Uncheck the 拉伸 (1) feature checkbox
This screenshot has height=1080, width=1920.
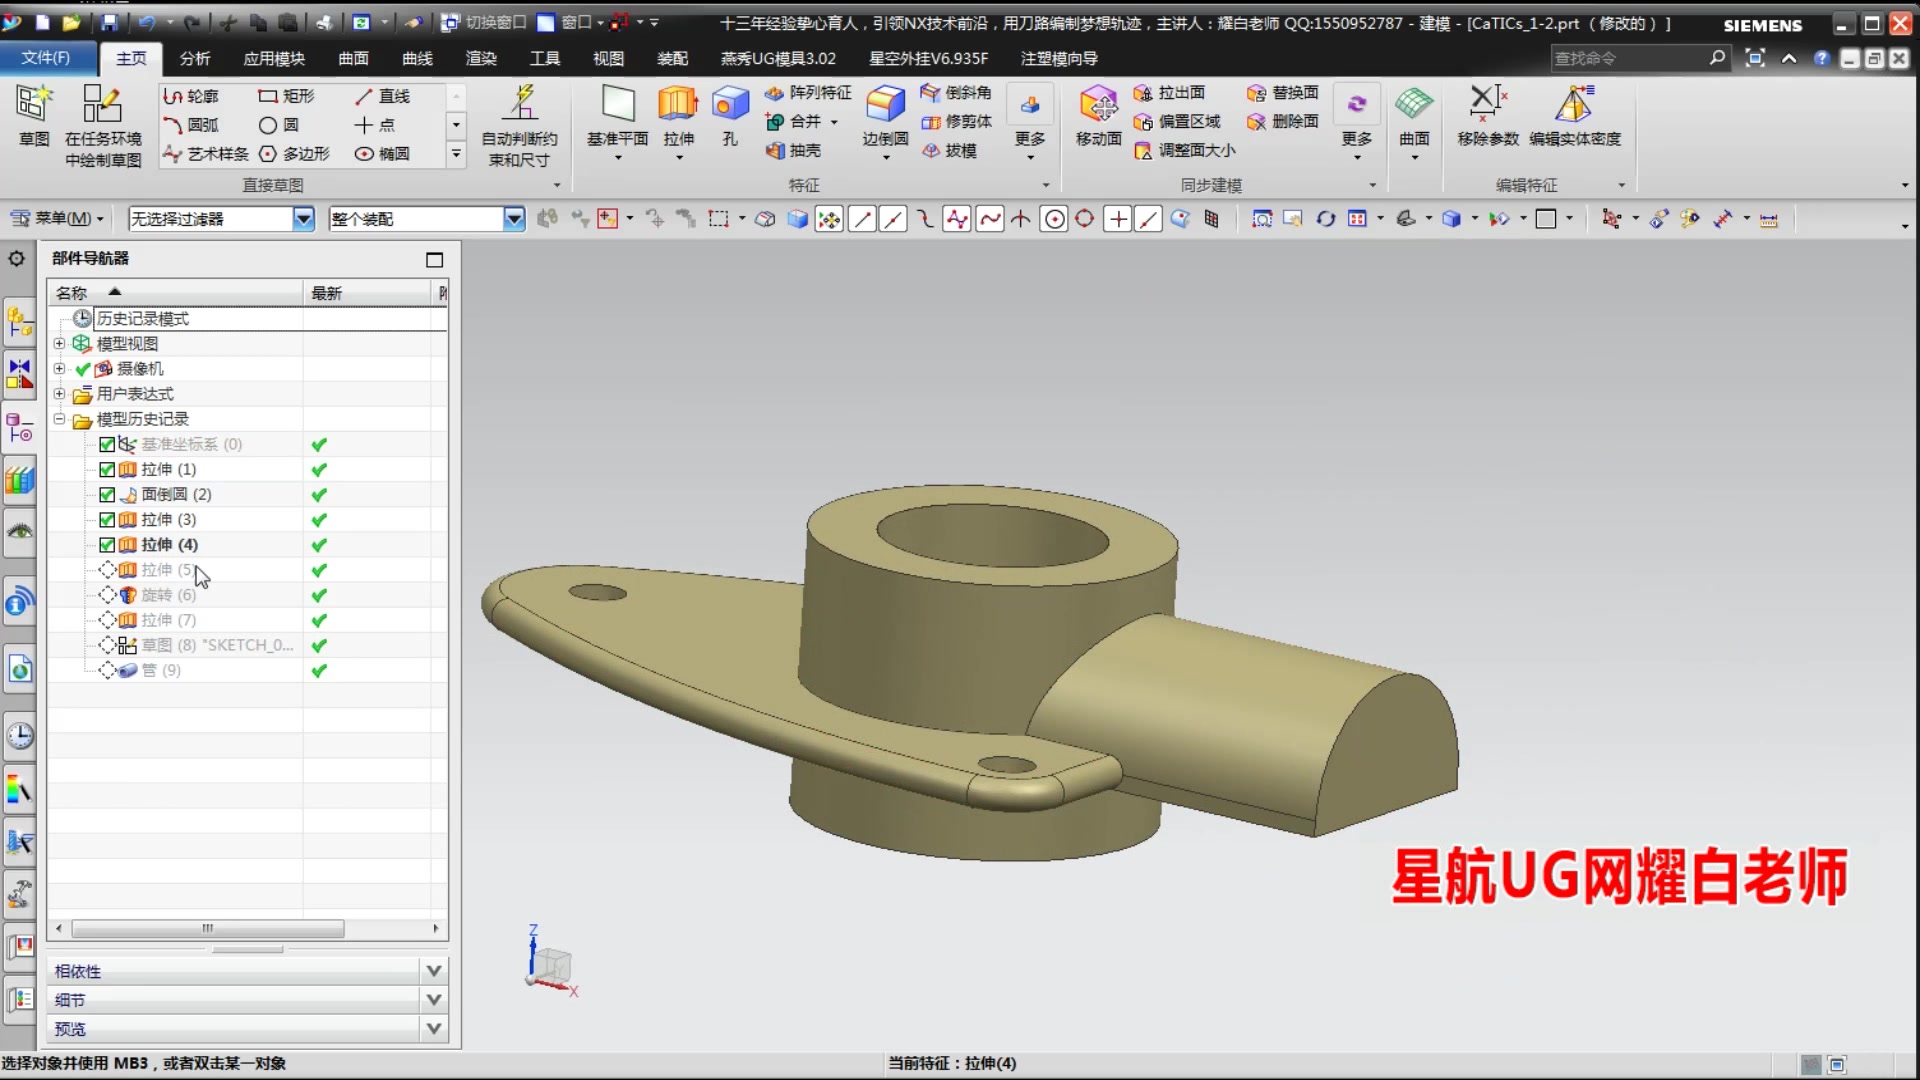(107, 469)
